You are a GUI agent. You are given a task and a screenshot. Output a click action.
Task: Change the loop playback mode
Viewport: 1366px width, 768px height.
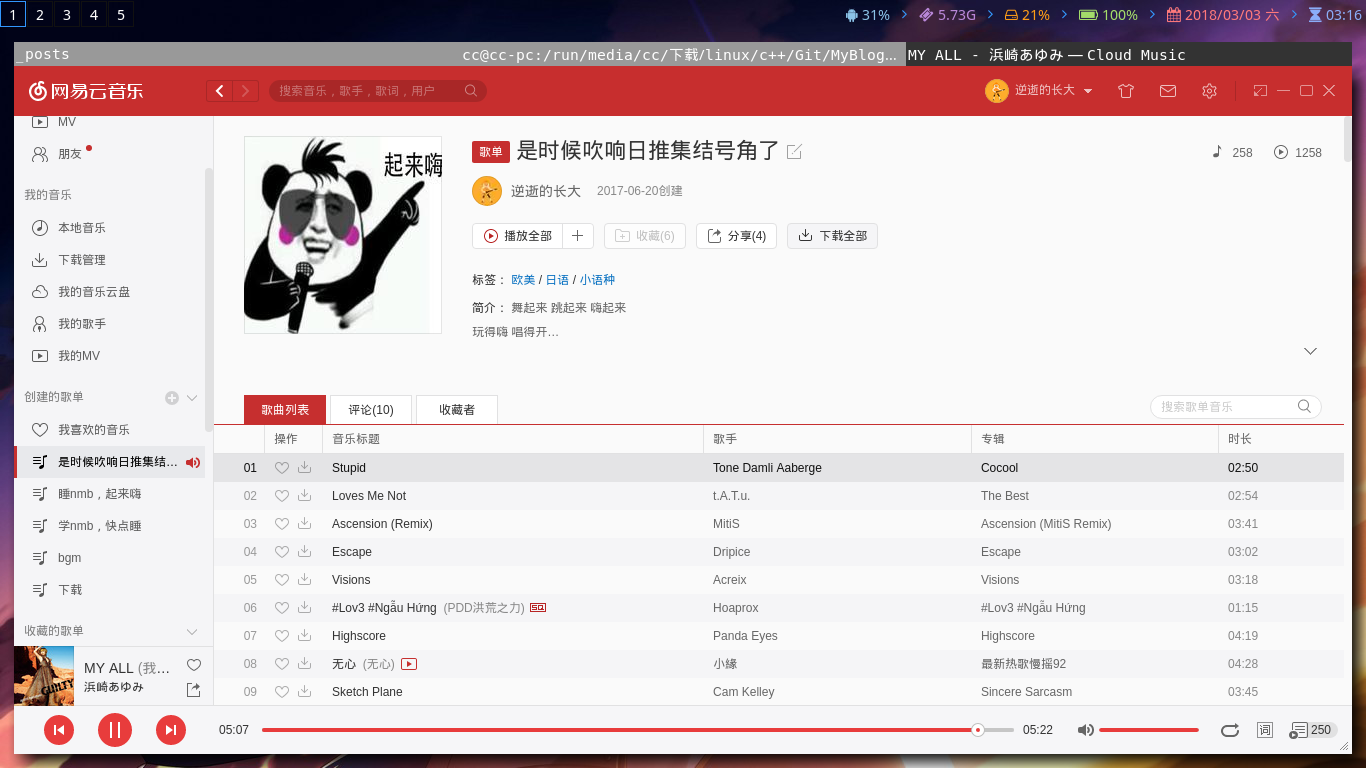coord(1230,730)
